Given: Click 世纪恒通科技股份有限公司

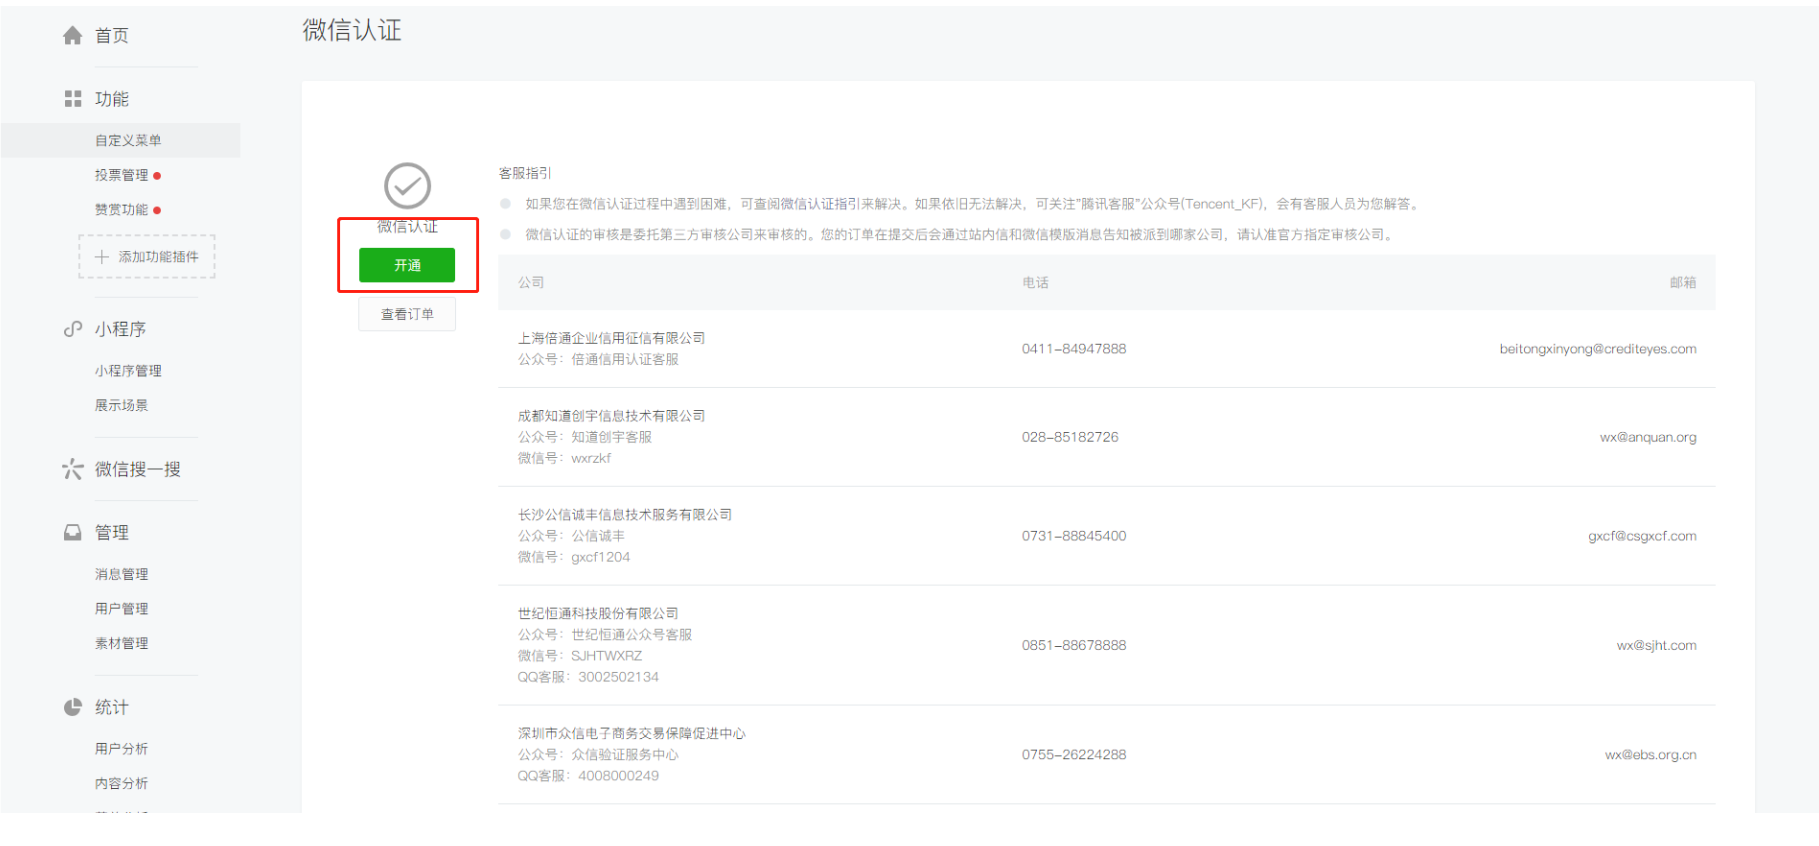Looking at the screenshot, I should [598, 614].
